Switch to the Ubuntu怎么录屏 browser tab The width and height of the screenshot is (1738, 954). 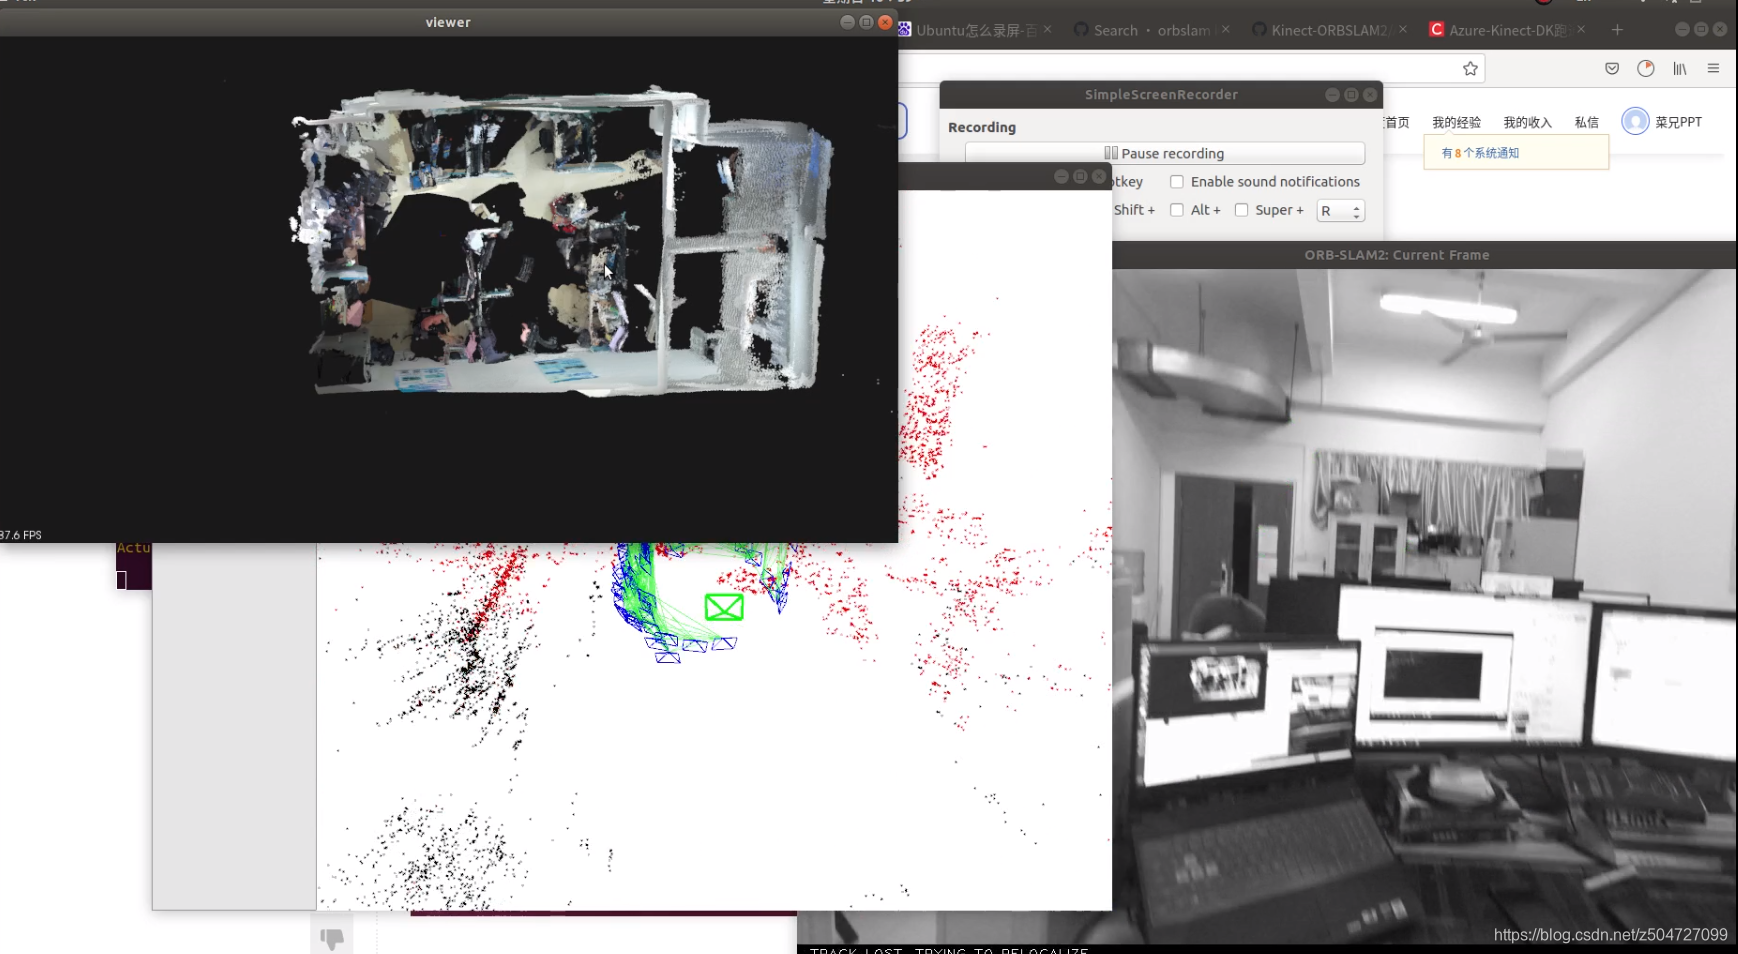click(976, 30)
